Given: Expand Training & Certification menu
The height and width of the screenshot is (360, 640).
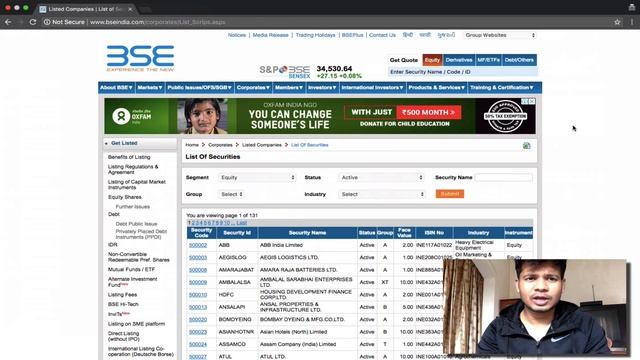Looking at the screenshot, I should 502,87.
